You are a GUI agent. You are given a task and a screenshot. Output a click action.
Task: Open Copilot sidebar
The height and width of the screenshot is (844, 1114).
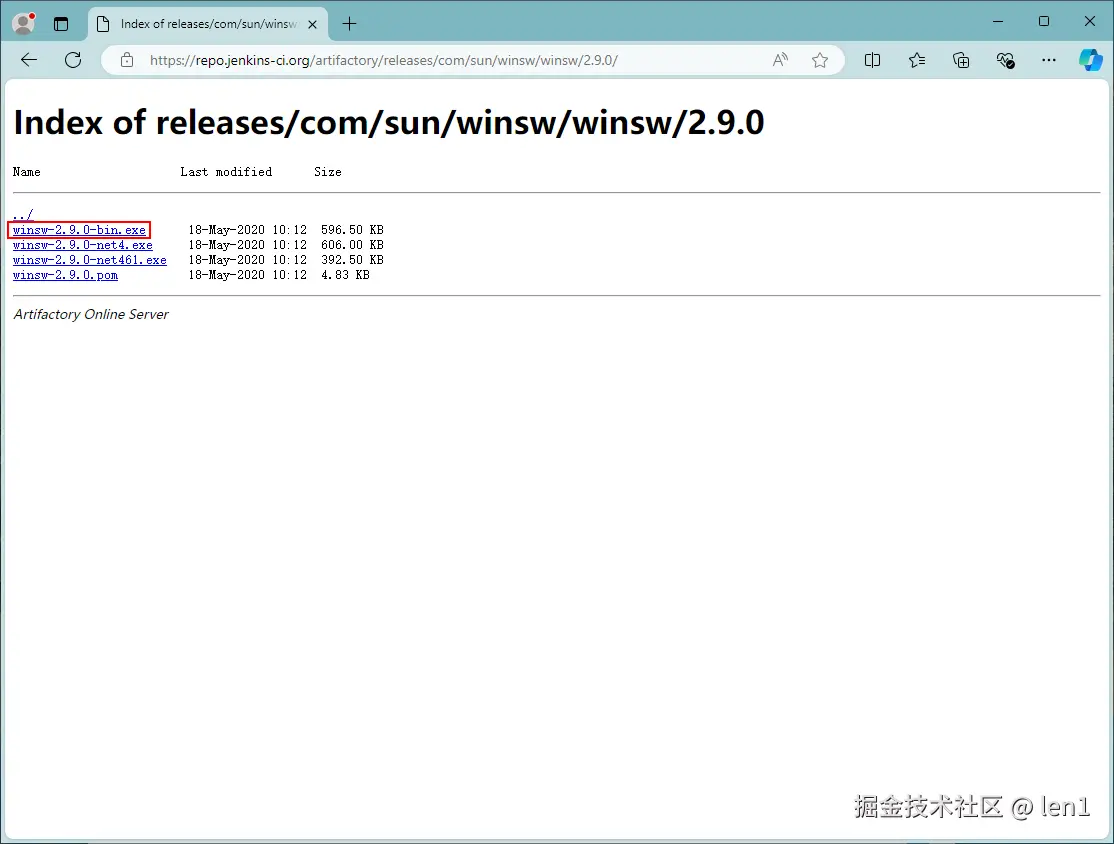click(x=1091, y=60)
